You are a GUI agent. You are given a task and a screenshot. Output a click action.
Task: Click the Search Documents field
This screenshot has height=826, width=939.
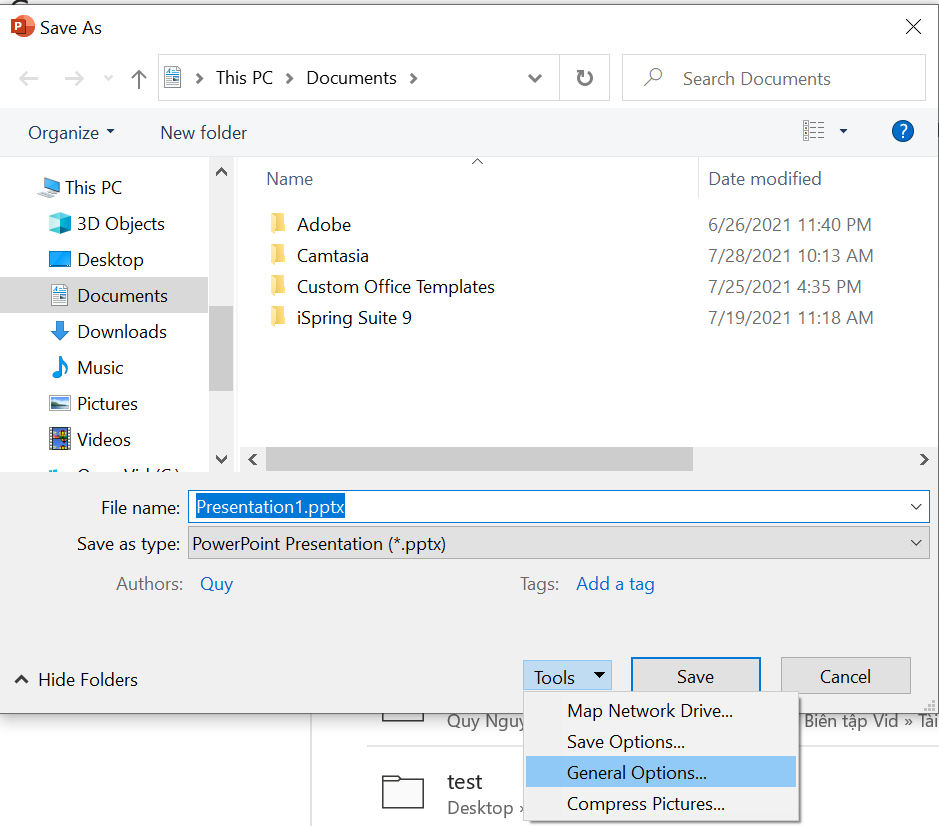point(774,78)
